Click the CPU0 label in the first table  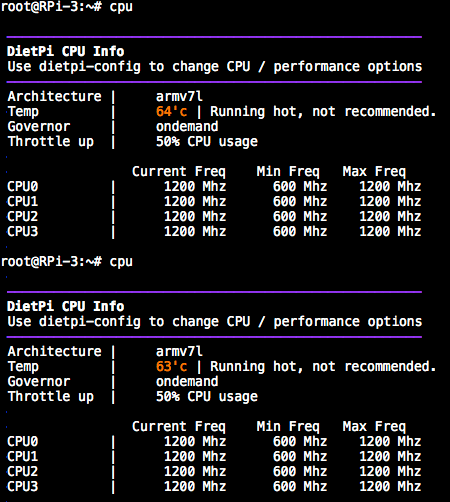23,186
